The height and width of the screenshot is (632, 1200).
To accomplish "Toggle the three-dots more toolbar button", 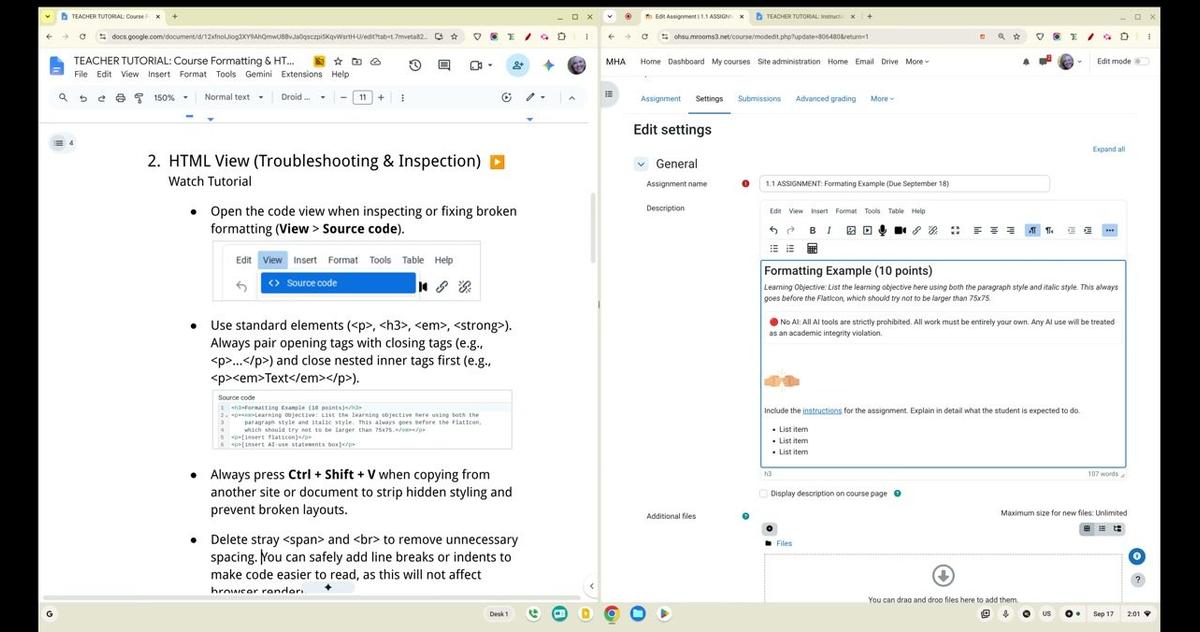I will (x=1109, y=230).
